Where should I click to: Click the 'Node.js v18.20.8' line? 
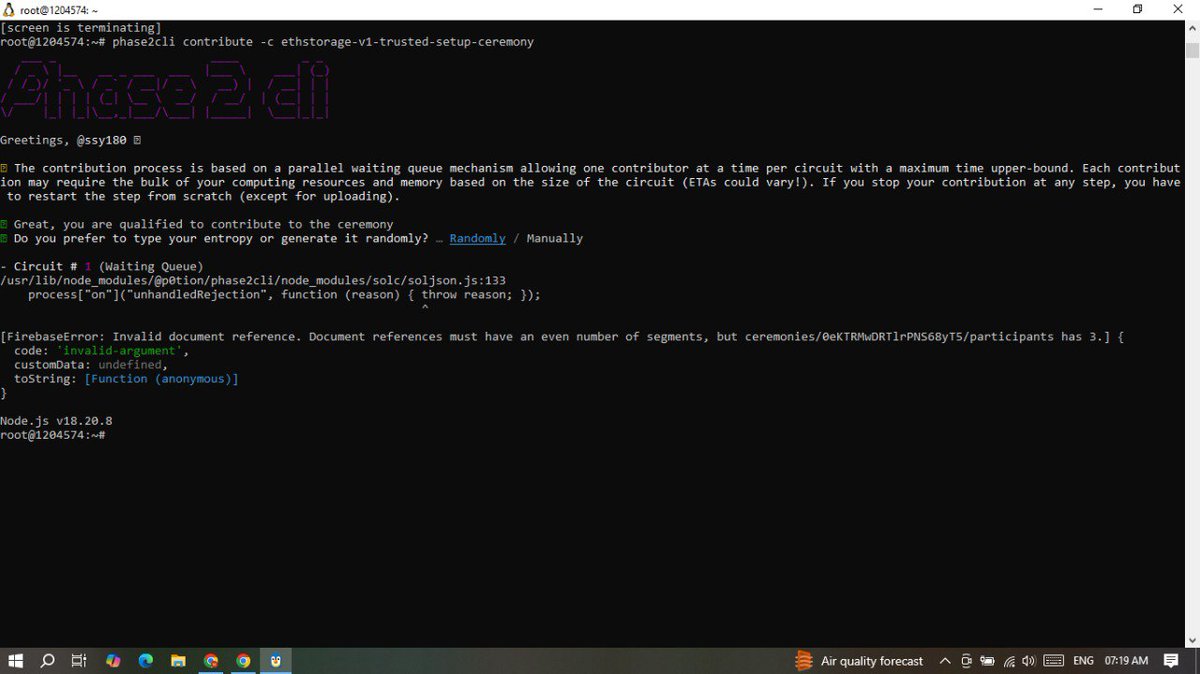pyautogui.click(x=56, y=421)
